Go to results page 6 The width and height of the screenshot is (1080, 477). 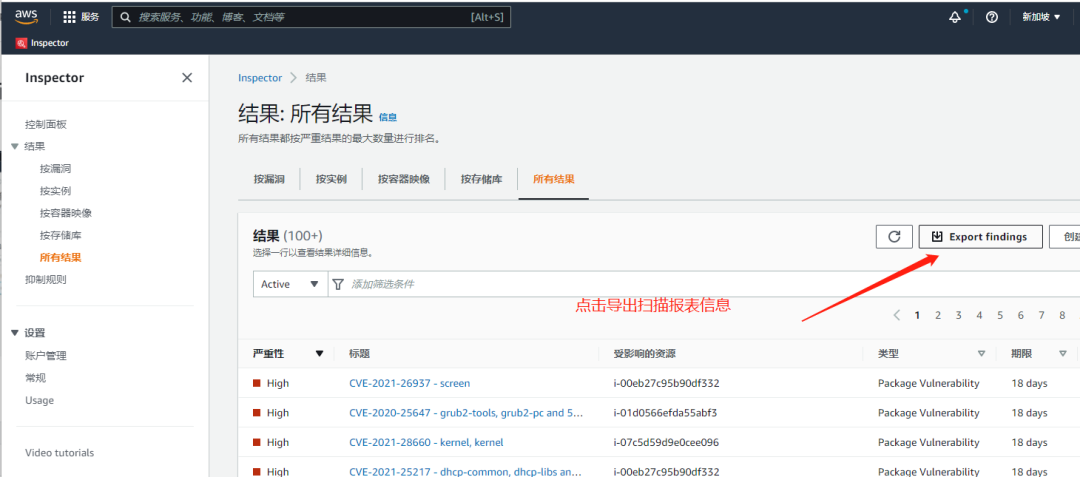[1020, 315]
